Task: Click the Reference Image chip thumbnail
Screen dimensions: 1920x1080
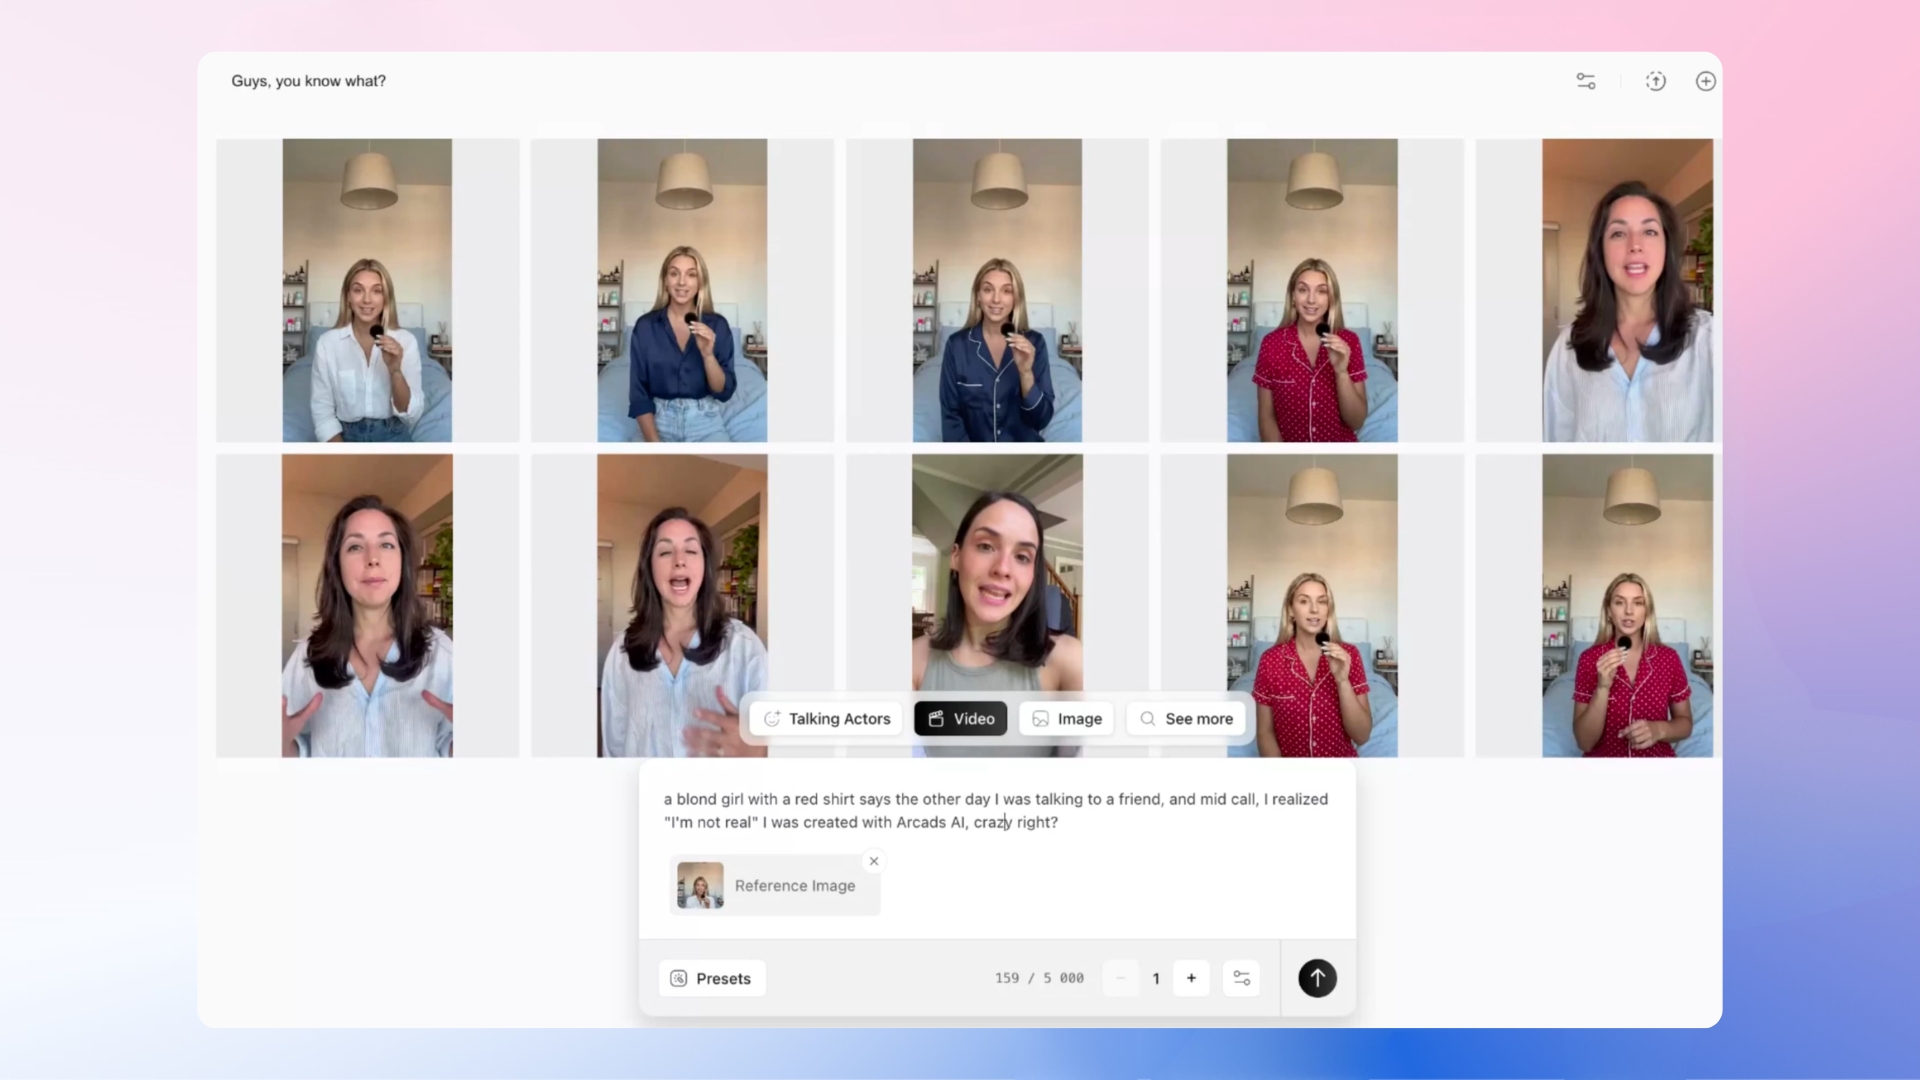Action: coord(700,886)
